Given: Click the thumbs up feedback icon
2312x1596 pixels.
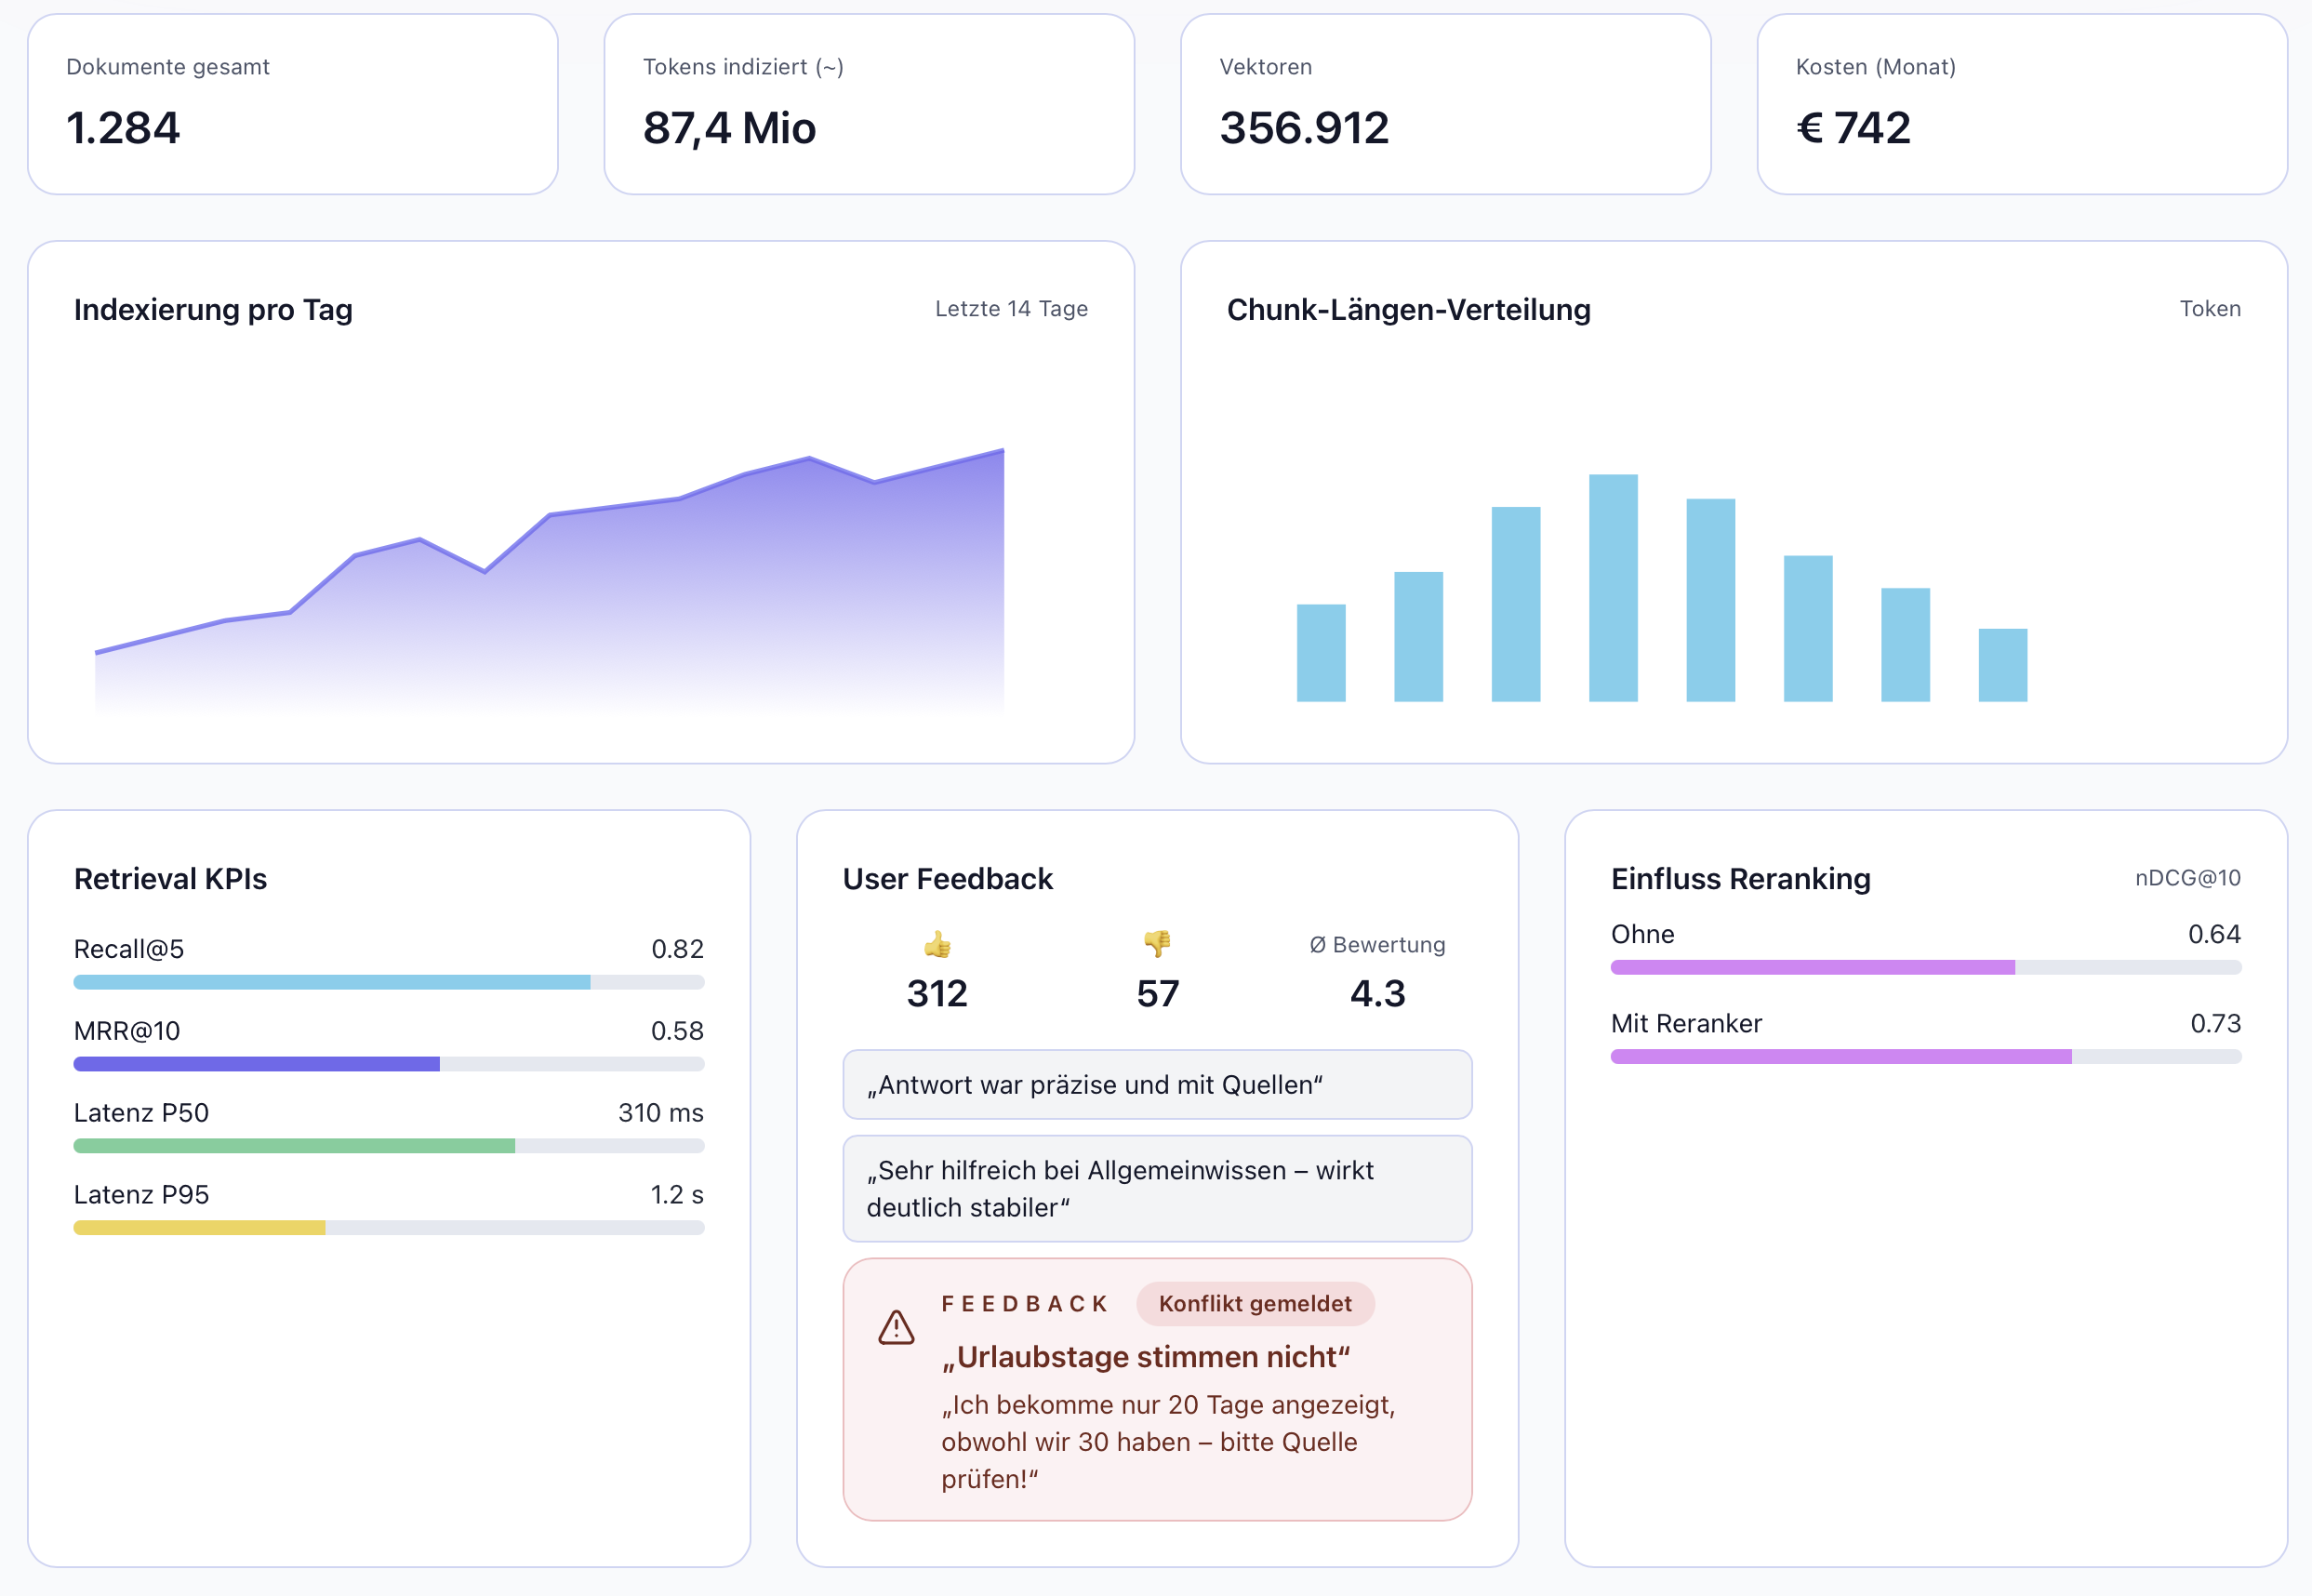Looking at the screenshot, I should point(937,944).
